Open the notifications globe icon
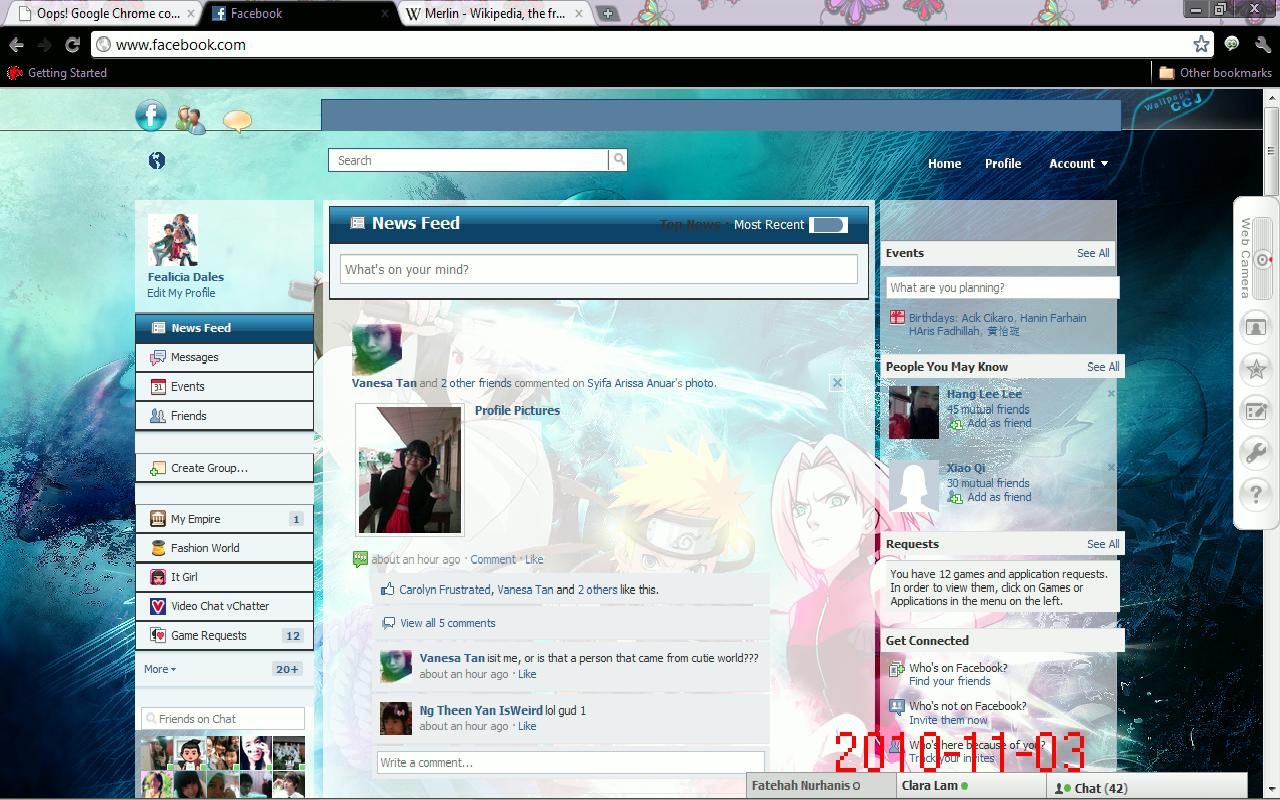Image resolution: width=1280 pixels, height=800 pixels. 157,161
